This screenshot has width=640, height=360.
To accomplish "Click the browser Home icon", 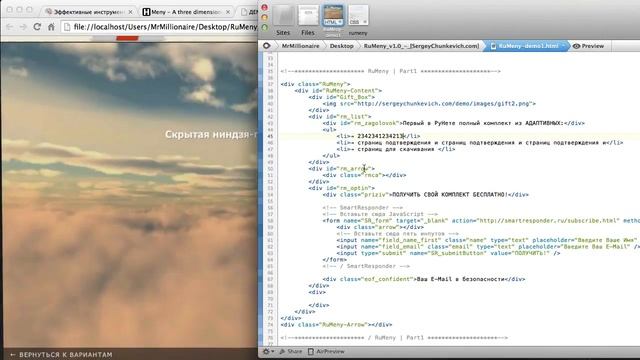I will coord(51,27).
